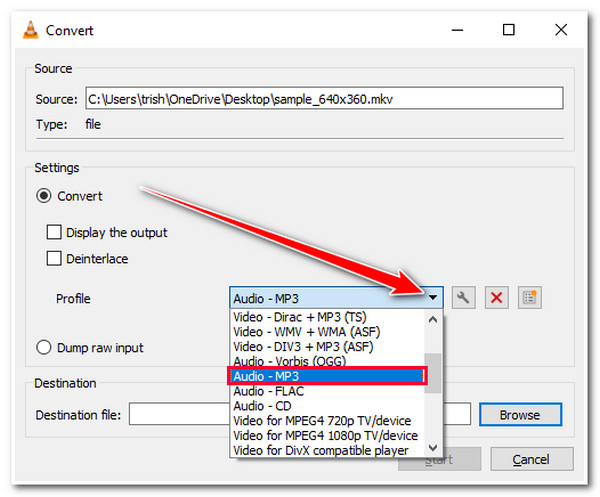Choose Video - Dirac + MP3 (TS) profile
This screenshot has width=600, height=497.
(327, 317)
